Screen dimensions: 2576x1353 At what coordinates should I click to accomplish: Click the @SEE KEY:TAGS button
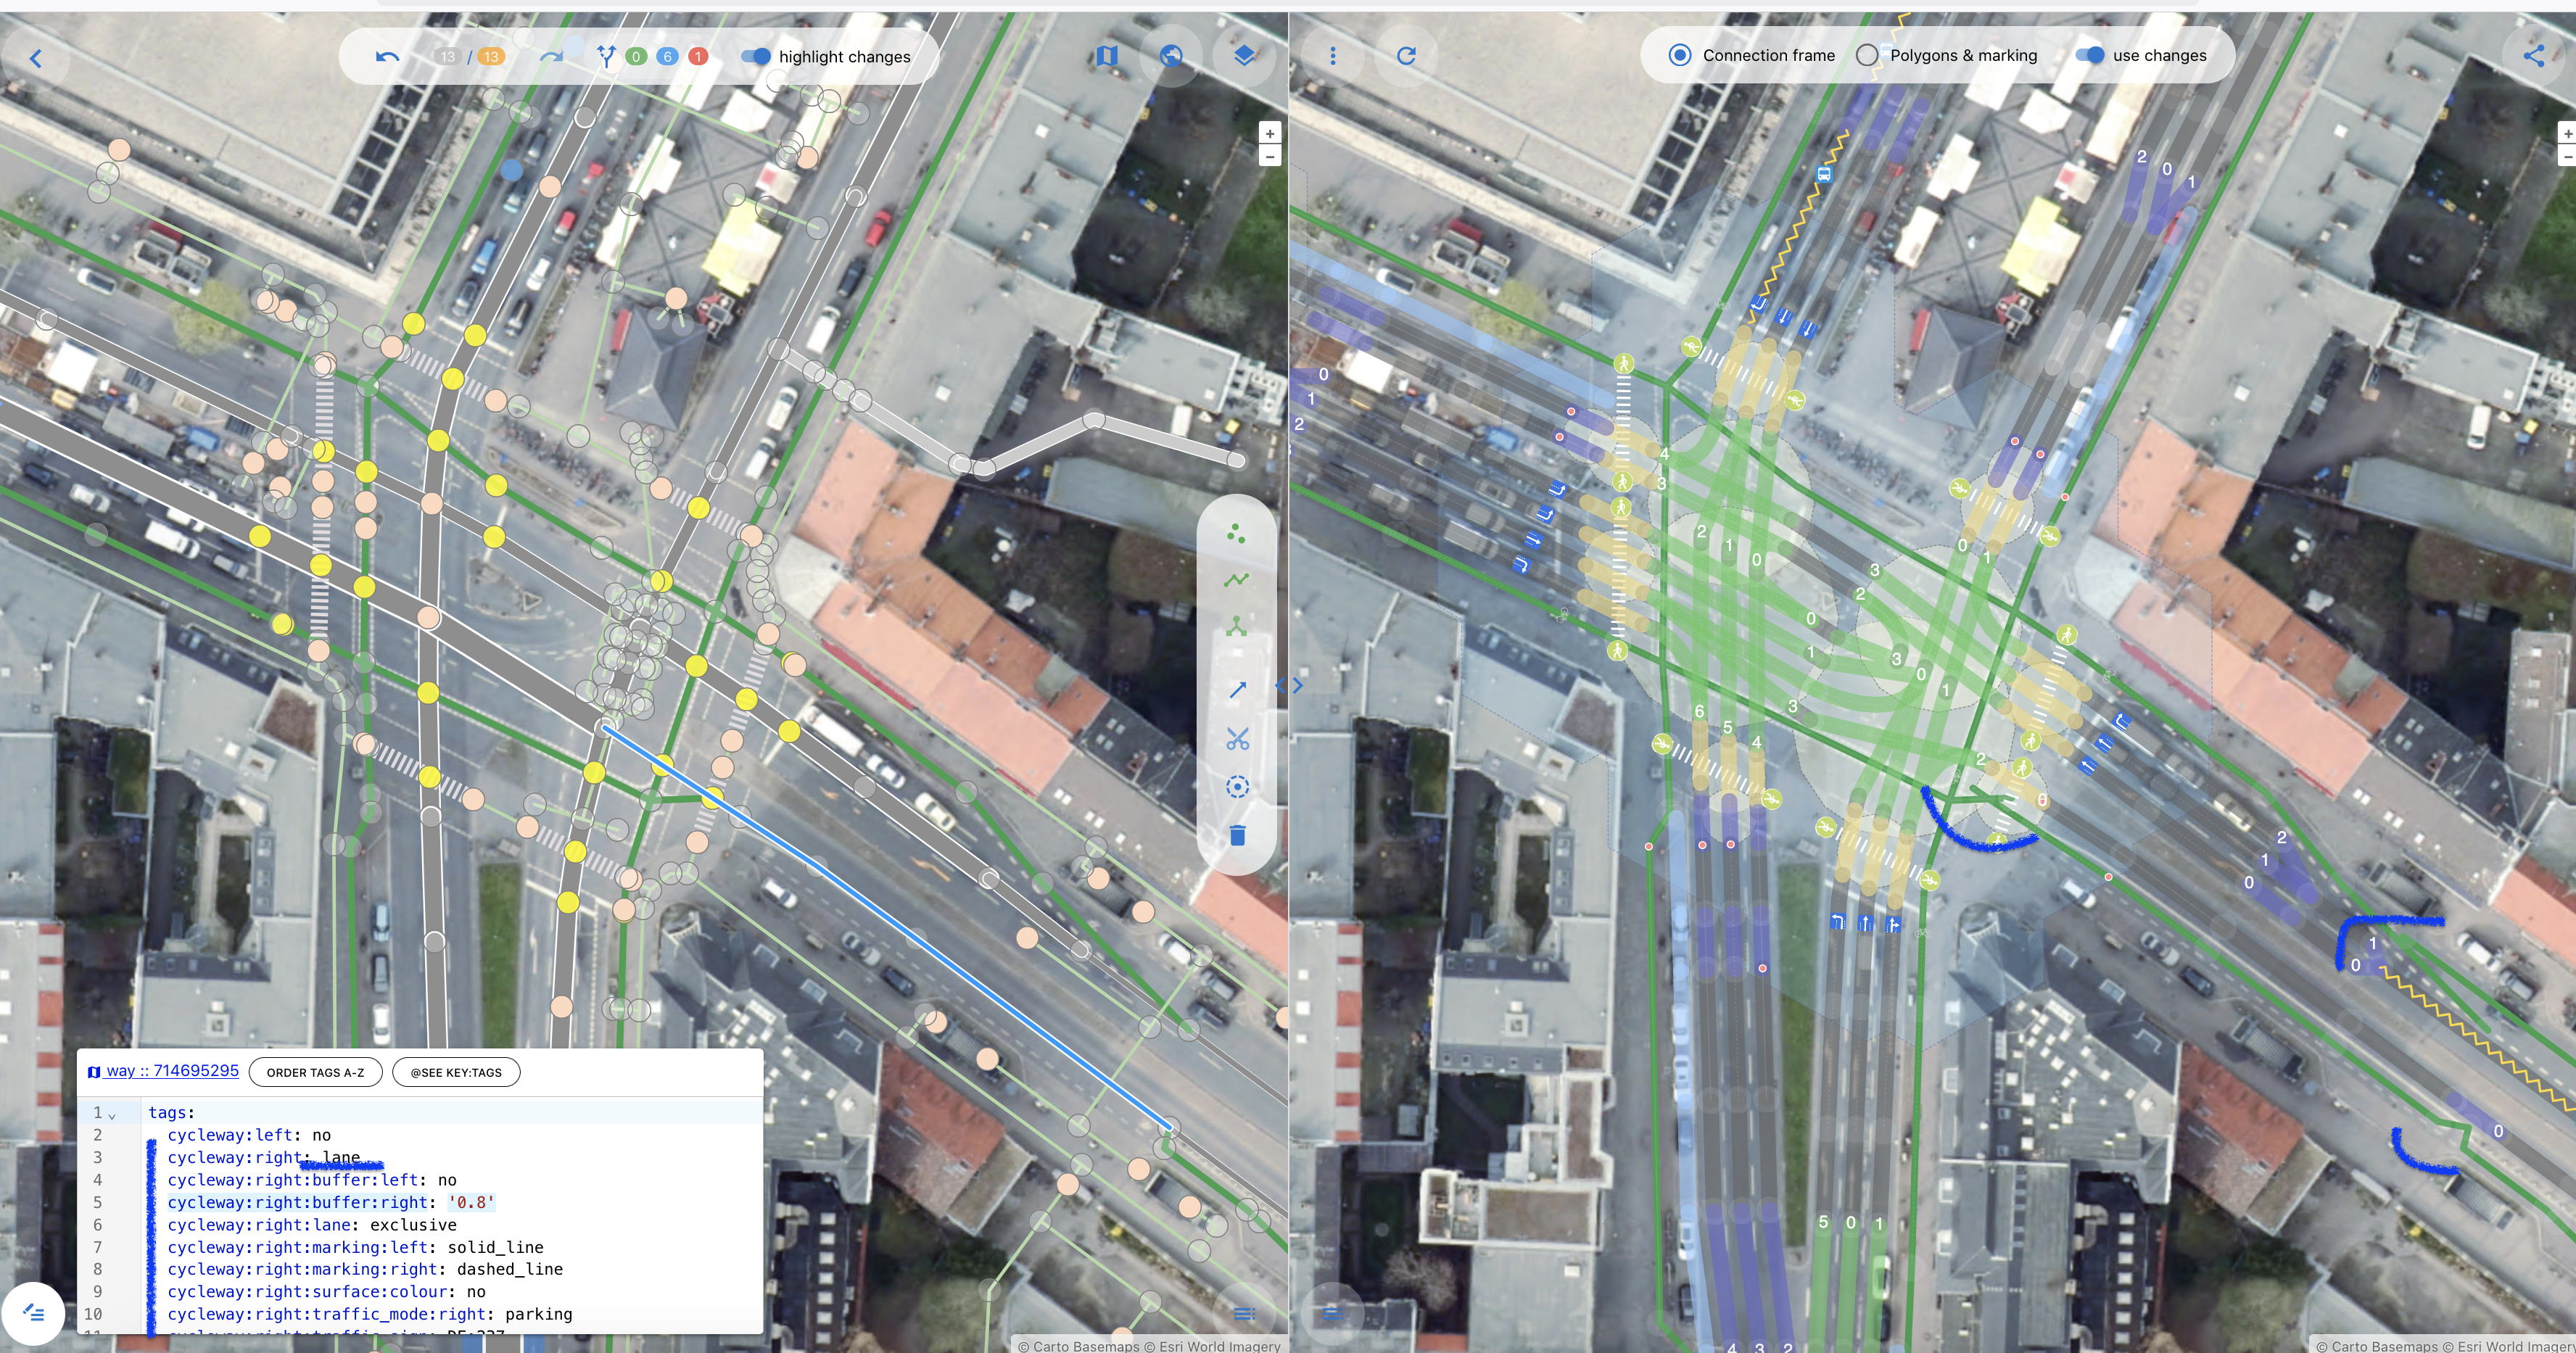456,1072
